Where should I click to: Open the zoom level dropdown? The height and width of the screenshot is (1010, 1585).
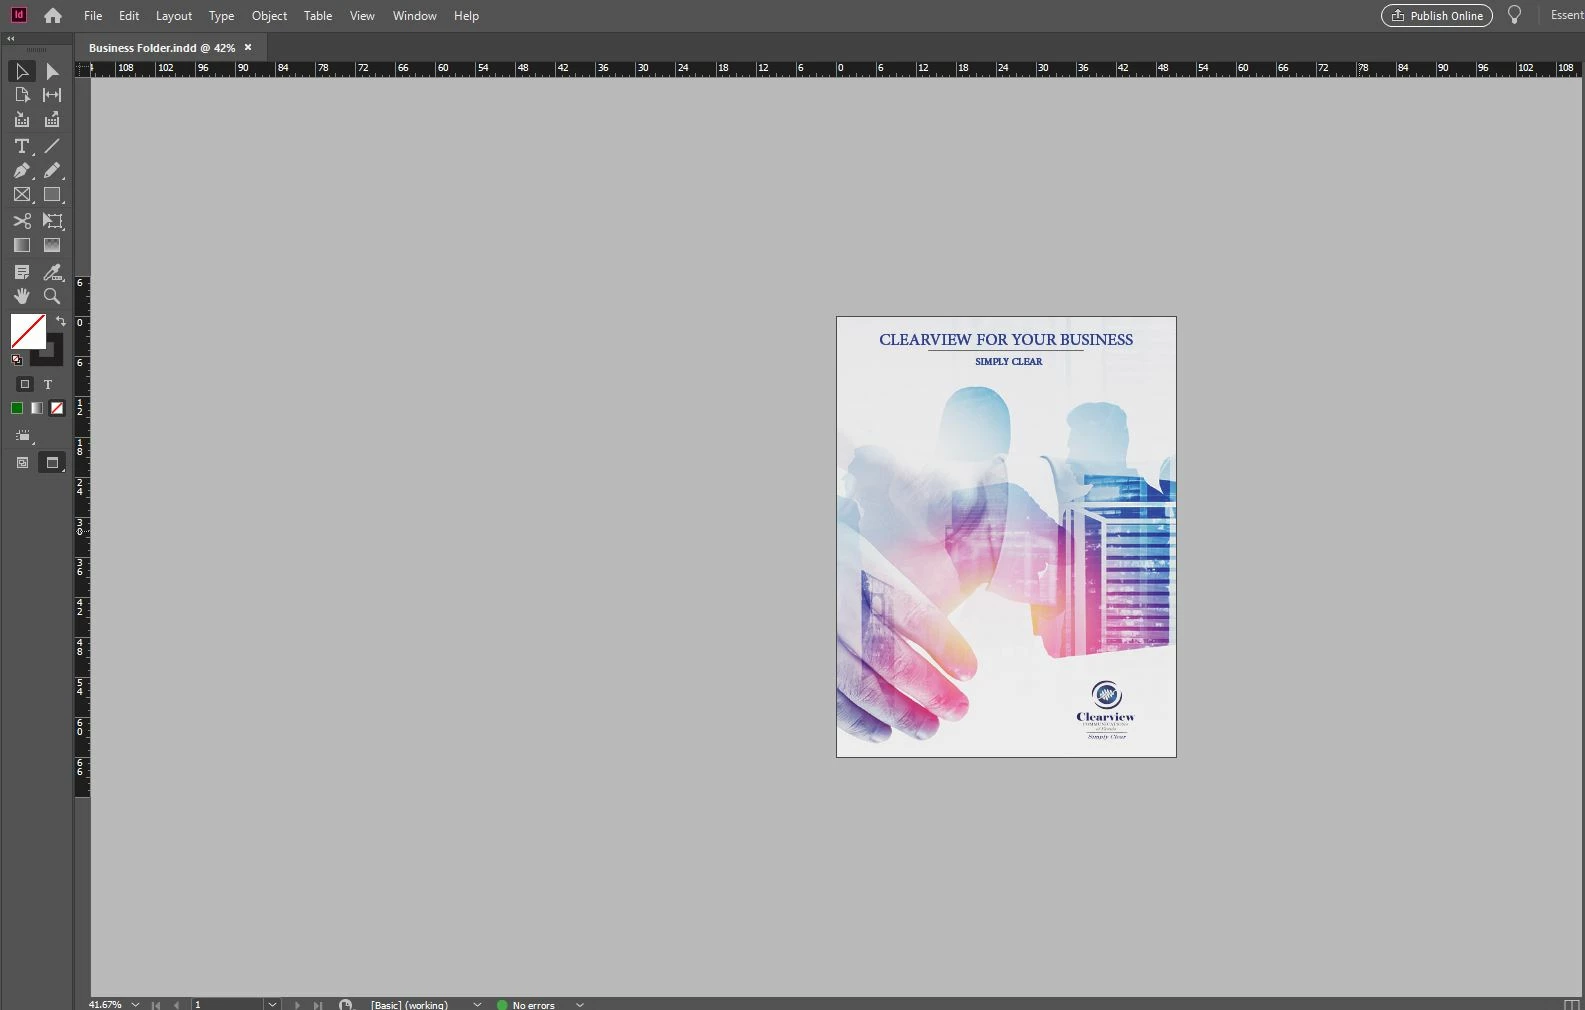click(135, 1004)
